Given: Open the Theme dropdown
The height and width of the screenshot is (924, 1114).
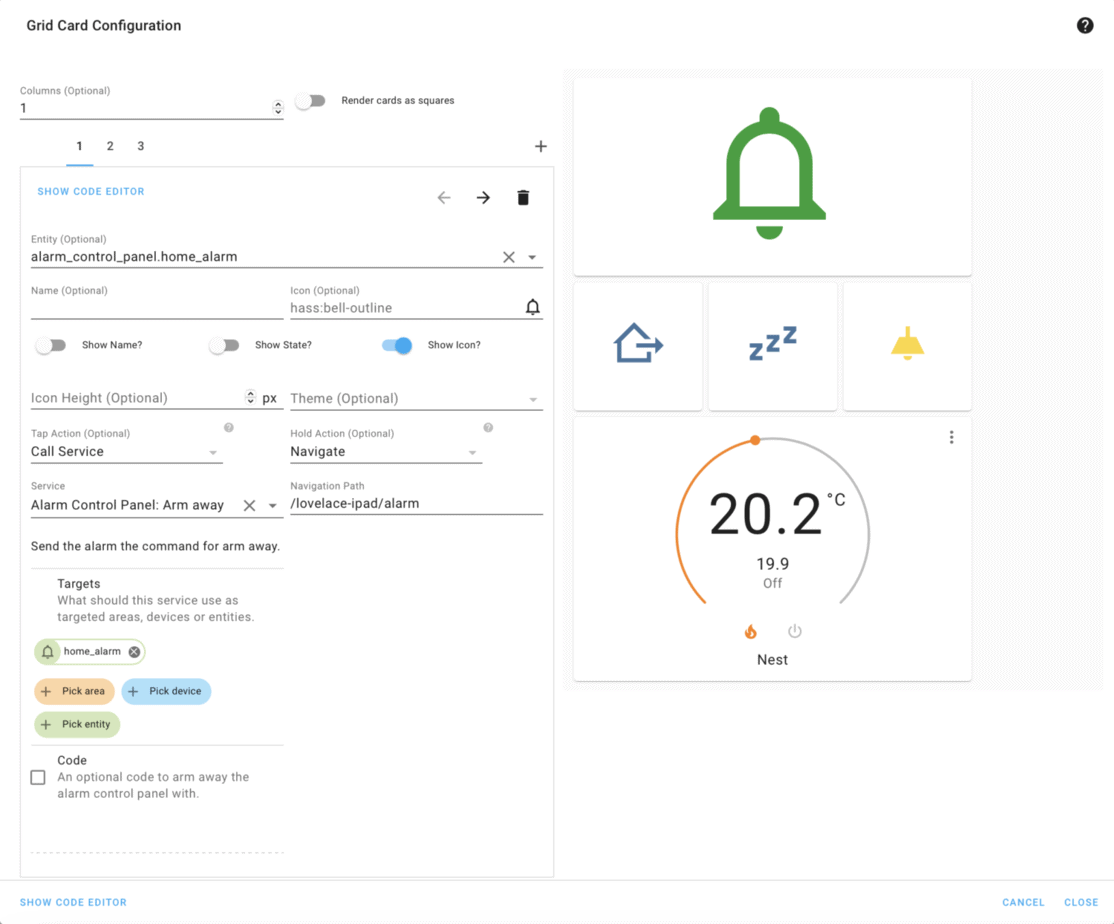Looking at the screenshot, I should (416, 398).
